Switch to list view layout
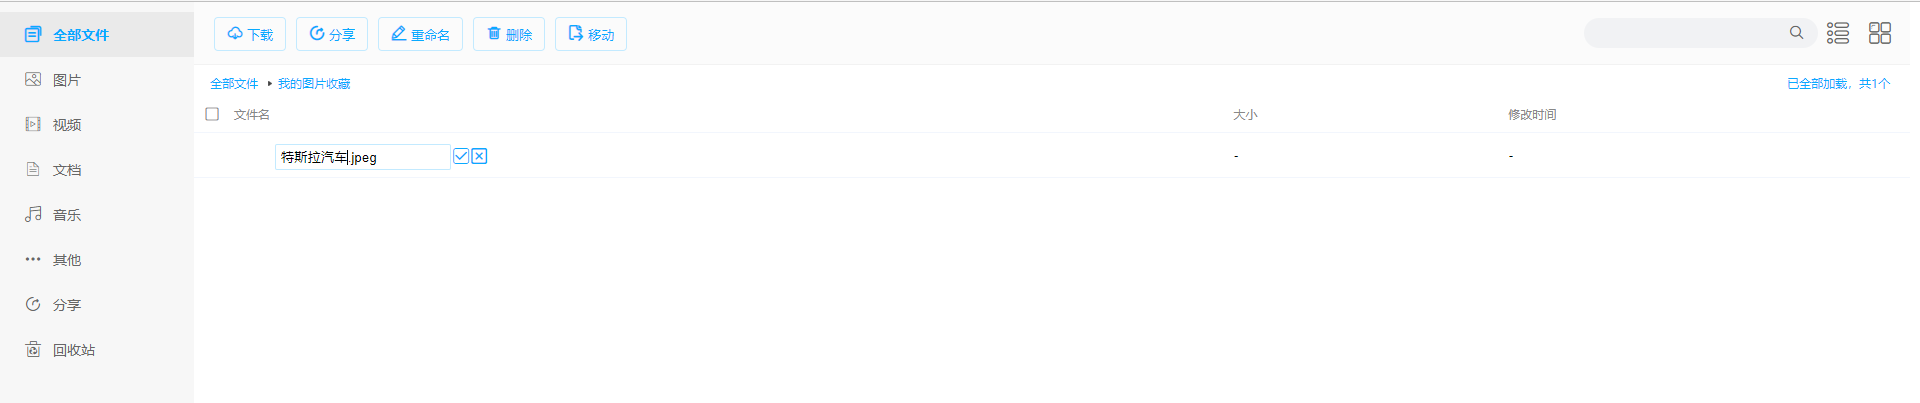The width and height of the screenshot is (1920, 403). pos(1838,33)
